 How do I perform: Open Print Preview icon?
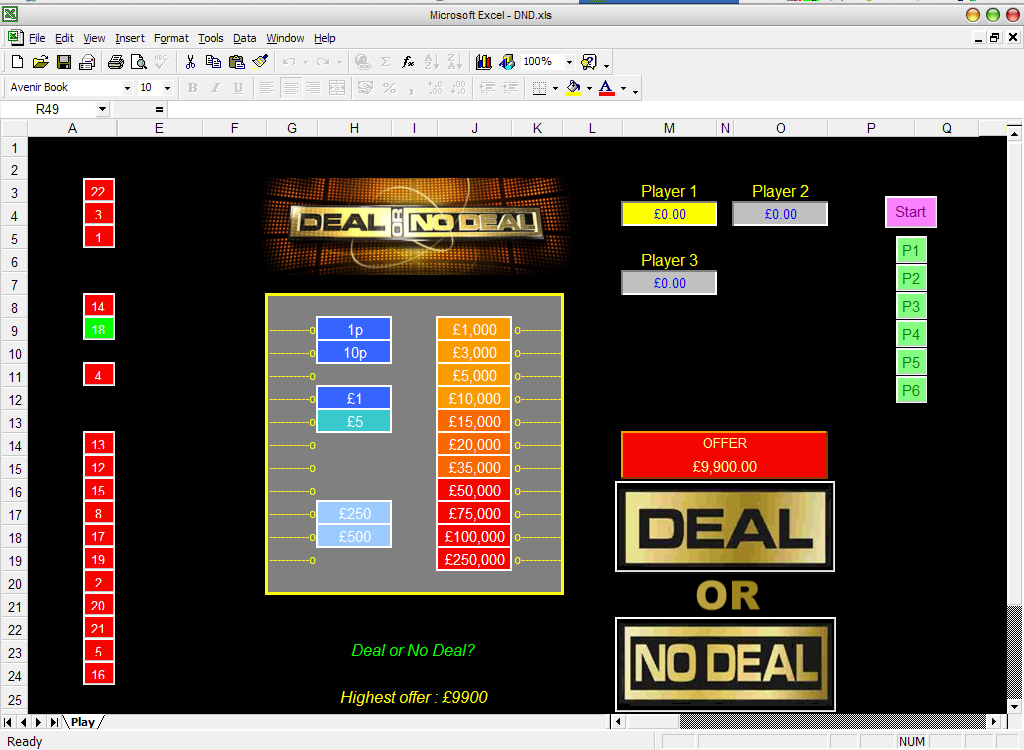pos(138,62)
